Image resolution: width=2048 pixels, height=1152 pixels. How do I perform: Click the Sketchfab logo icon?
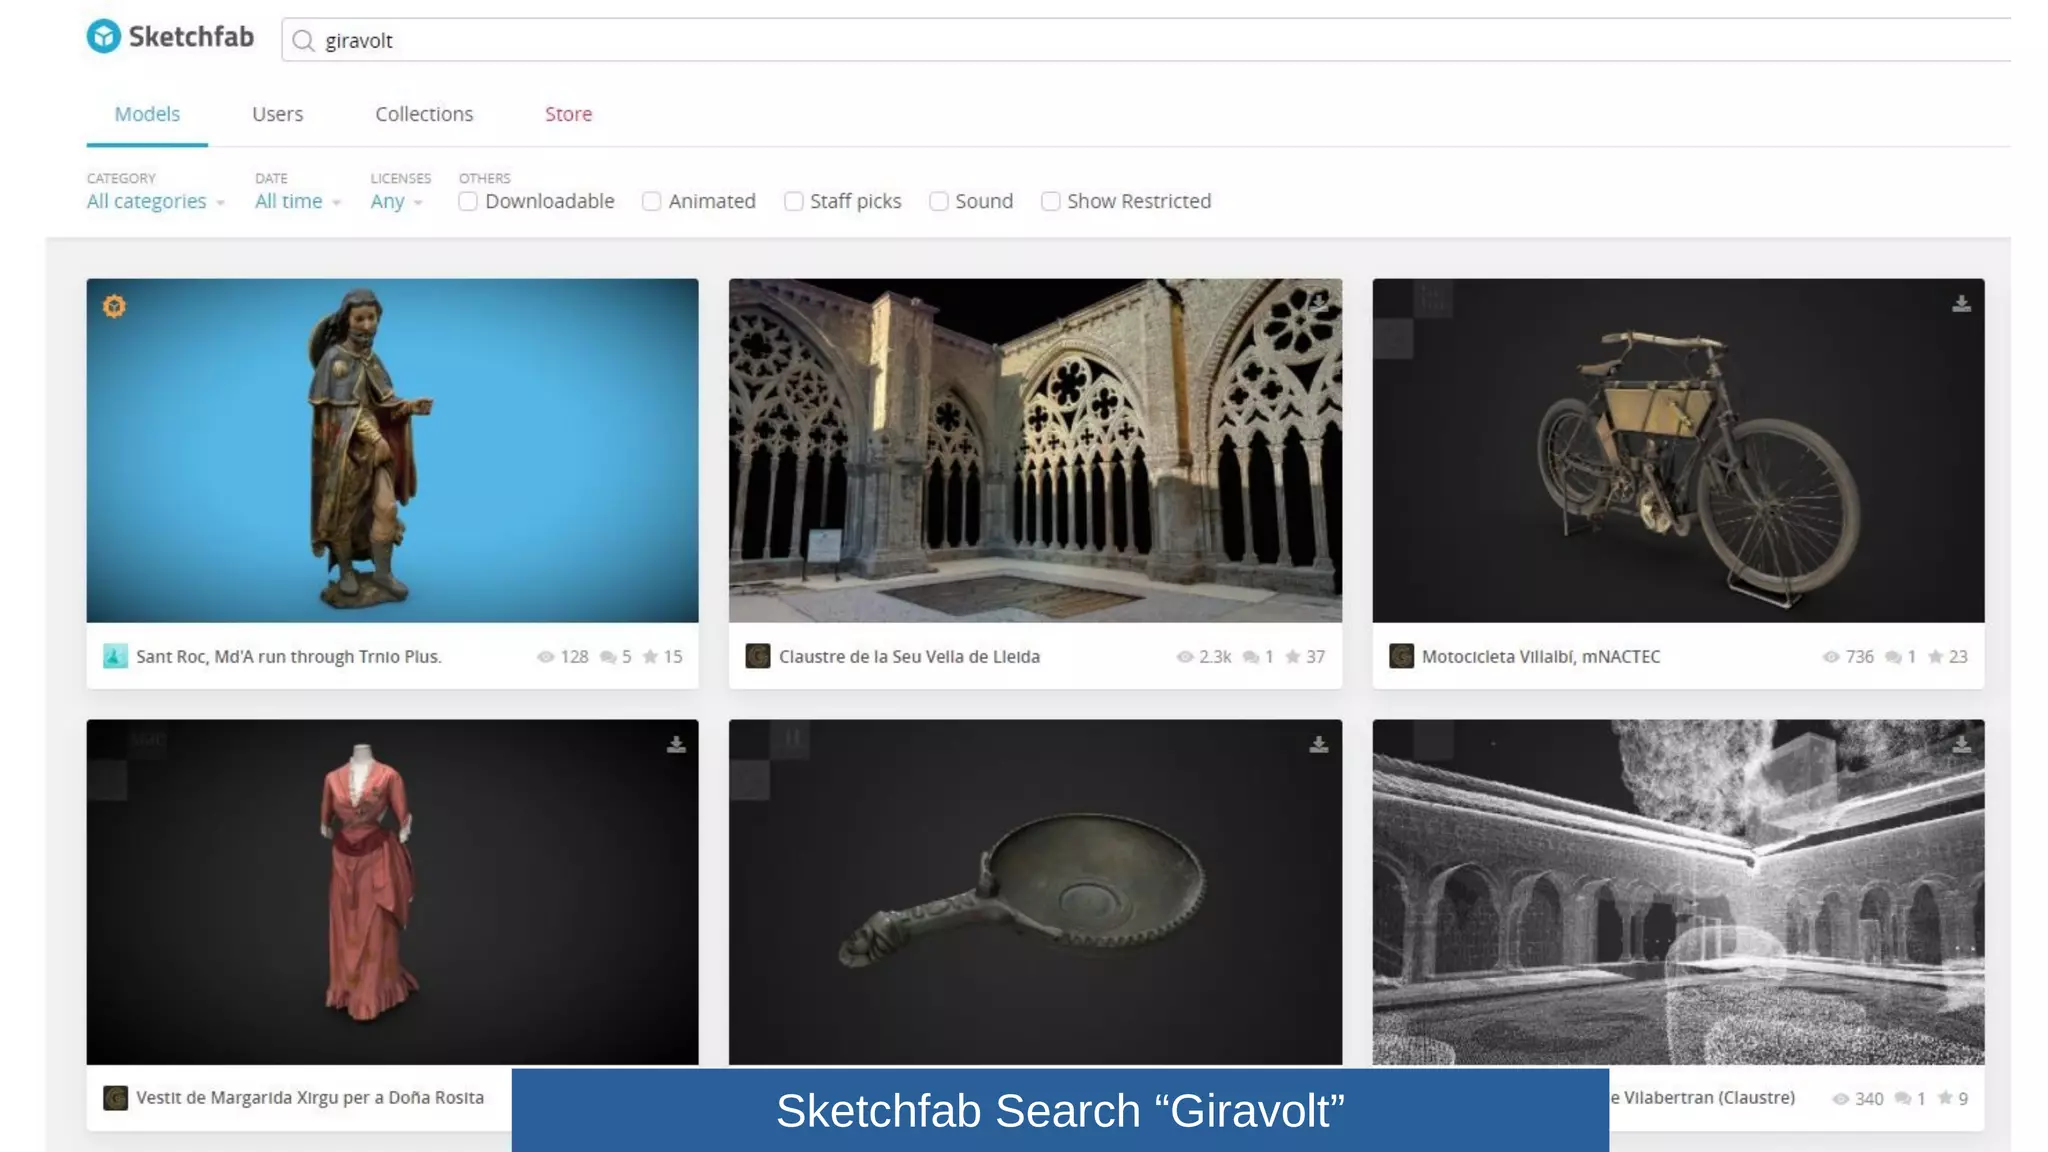(x=104, y=37)
